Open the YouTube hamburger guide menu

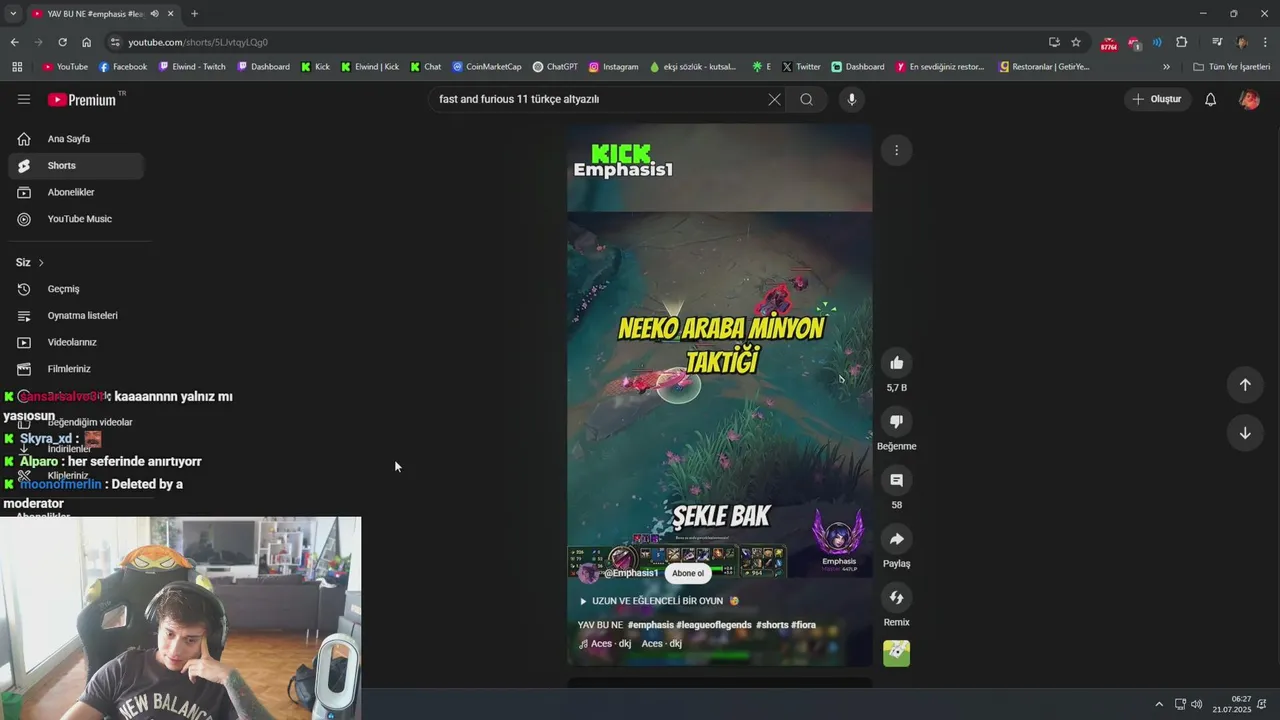point(24,99)
